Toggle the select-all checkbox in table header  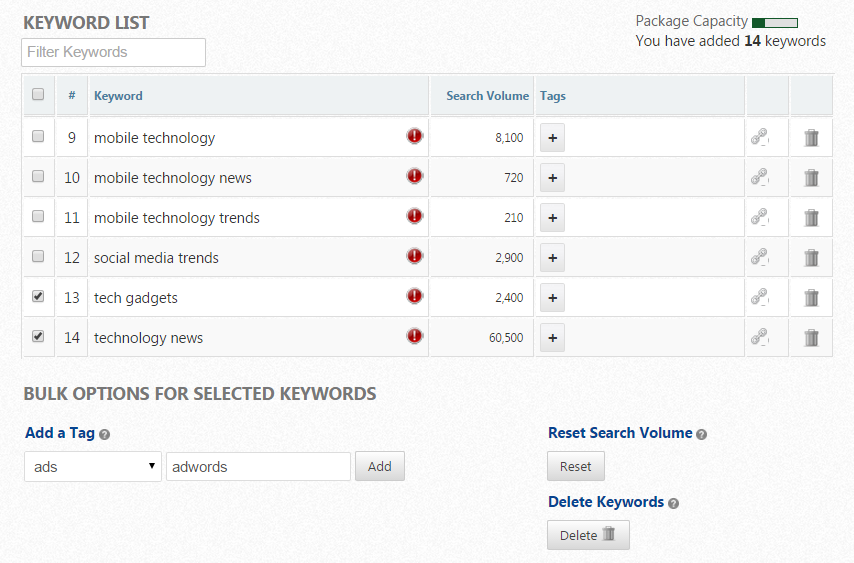pos(38,95)
